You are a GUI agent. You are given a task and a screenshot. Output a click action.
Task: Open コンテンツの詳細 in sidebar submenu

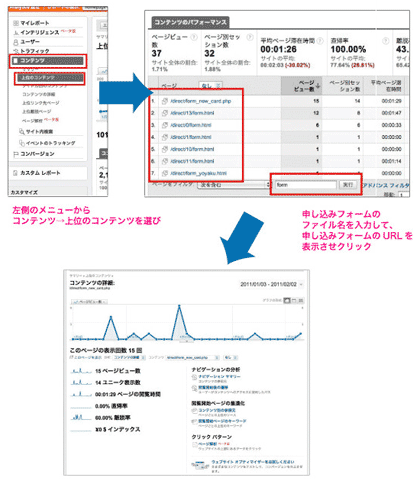pos(38,94)
